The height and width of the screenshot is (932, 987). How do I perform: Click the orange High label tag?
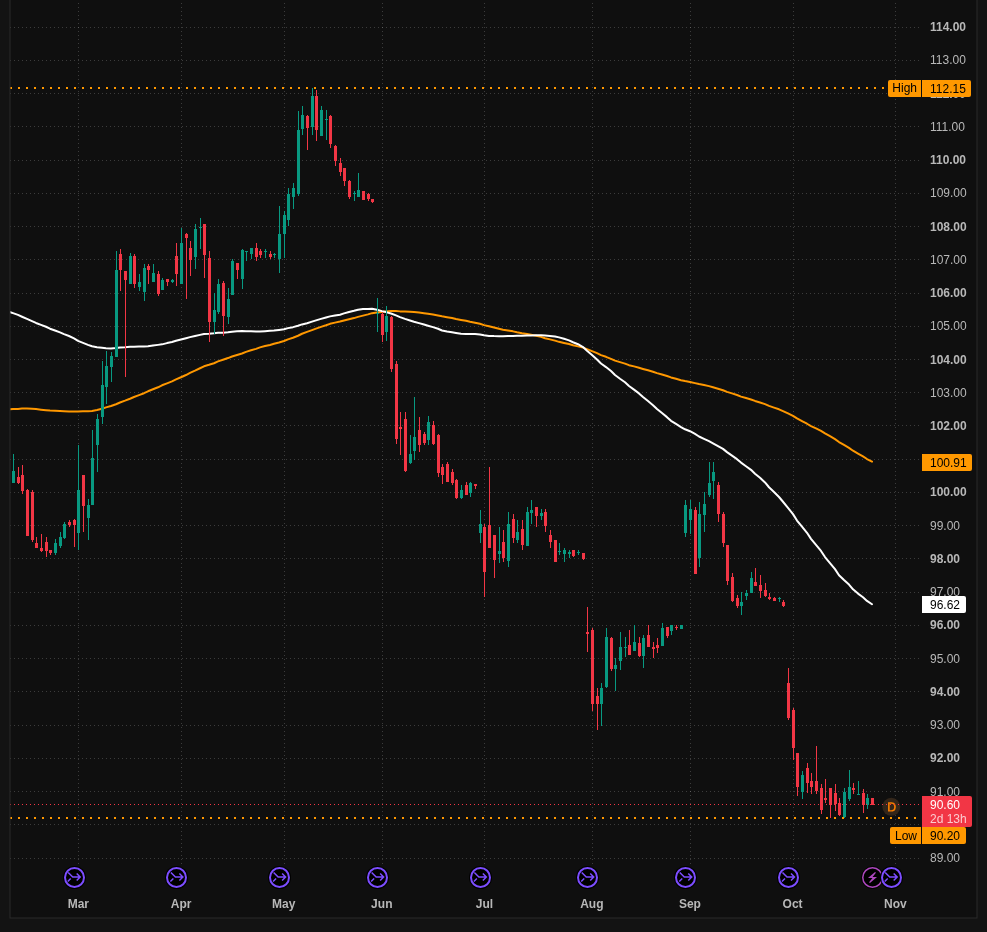click(904, 88)
